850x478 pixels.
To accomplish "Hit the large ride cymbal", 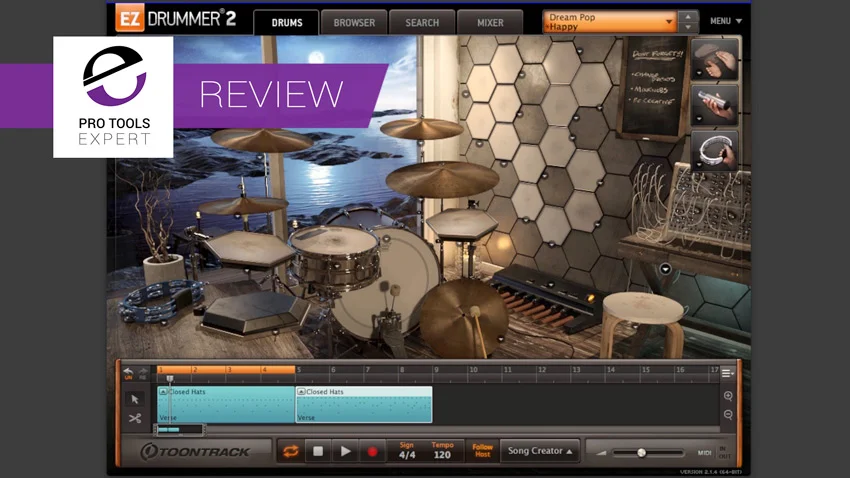I will tap(442, 179).
